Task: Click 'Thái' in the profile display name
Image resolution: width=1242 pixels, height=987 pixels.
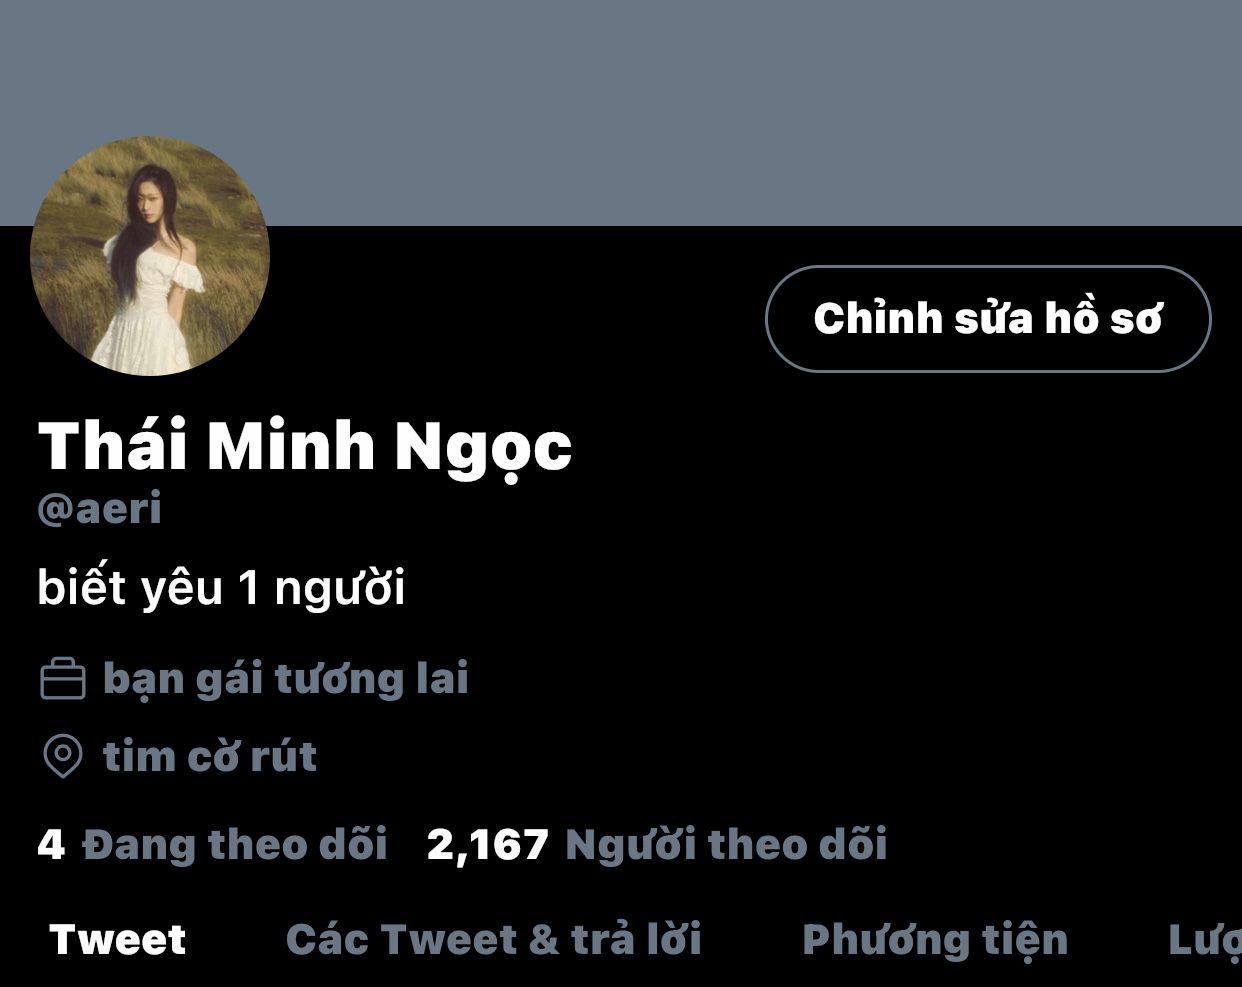Action: pos(113,444)
